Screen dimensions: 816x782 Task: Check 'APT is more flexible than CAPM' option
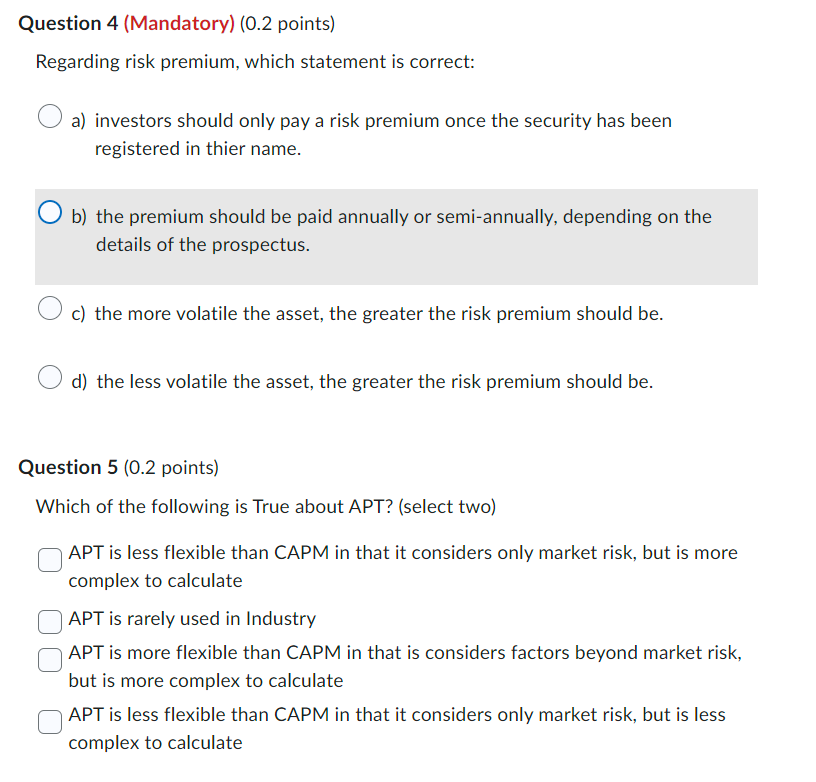(x=49, y=659)
